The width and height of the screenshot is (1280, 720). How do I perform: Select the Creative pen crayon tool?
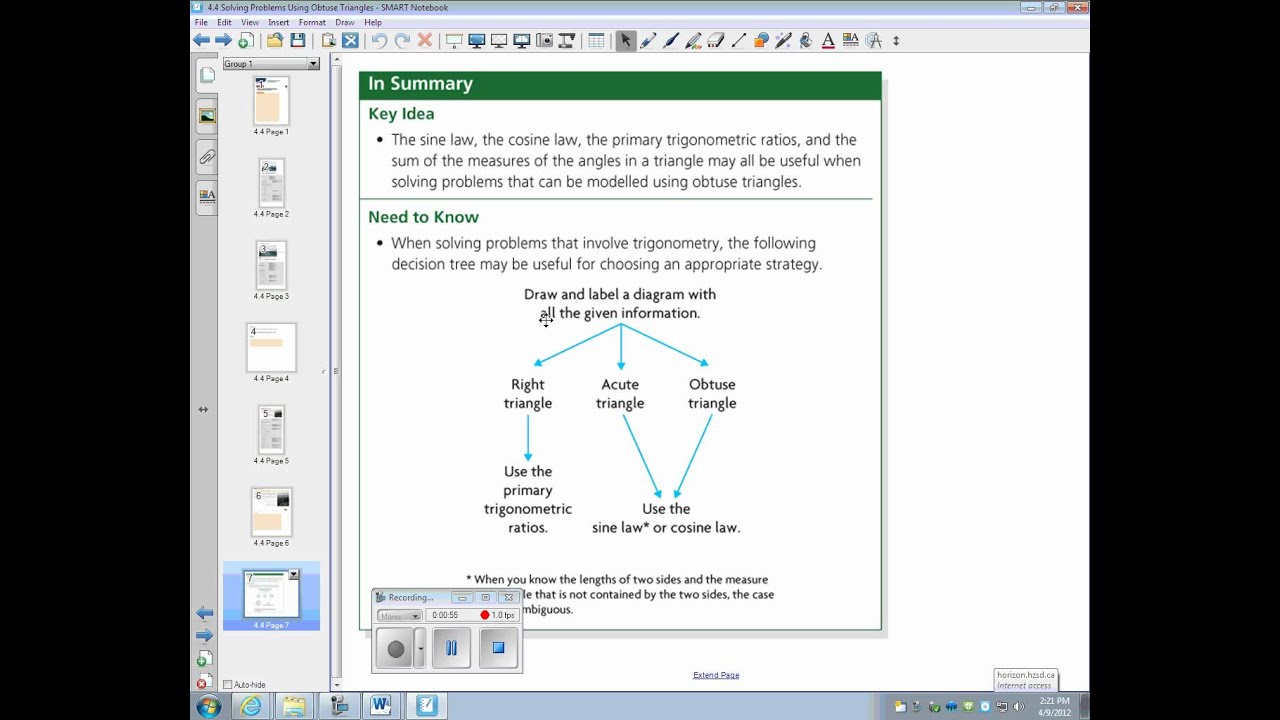pyautogui.click(x=693, y=40)
